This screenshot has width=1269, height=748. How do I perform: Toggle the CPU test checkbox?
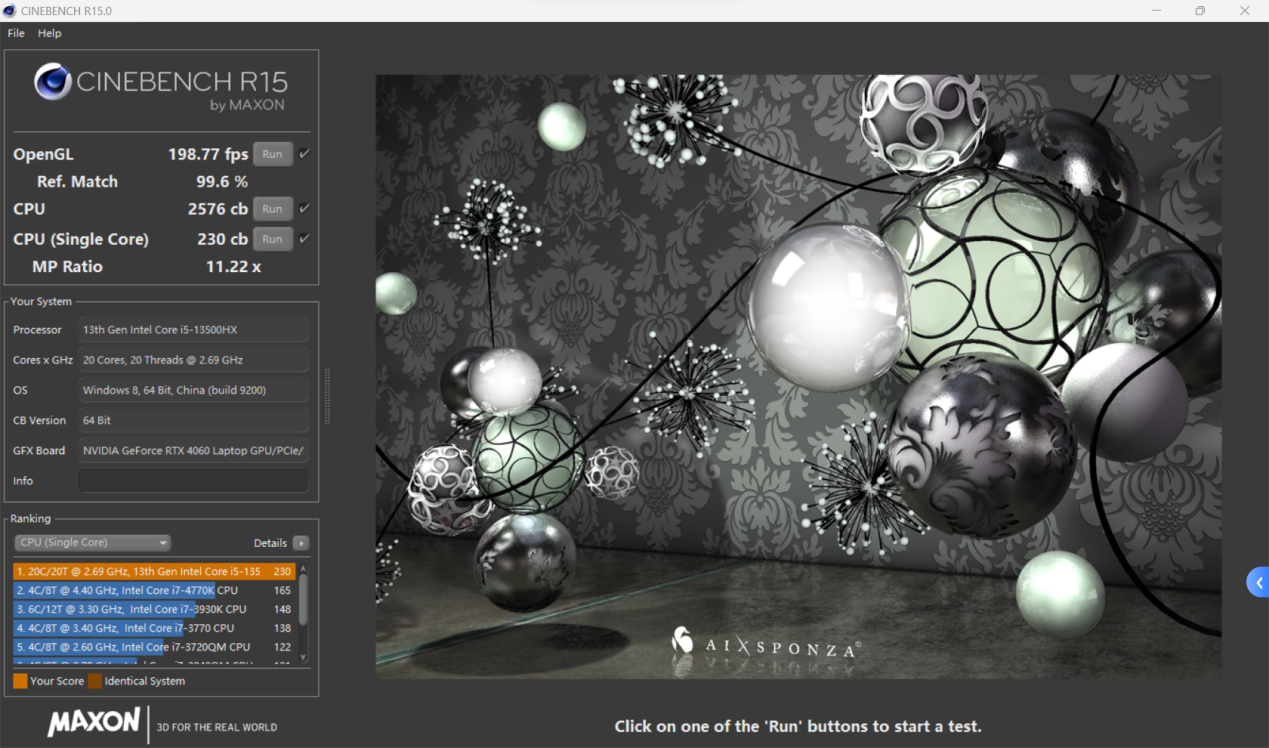tap(304, 209)
